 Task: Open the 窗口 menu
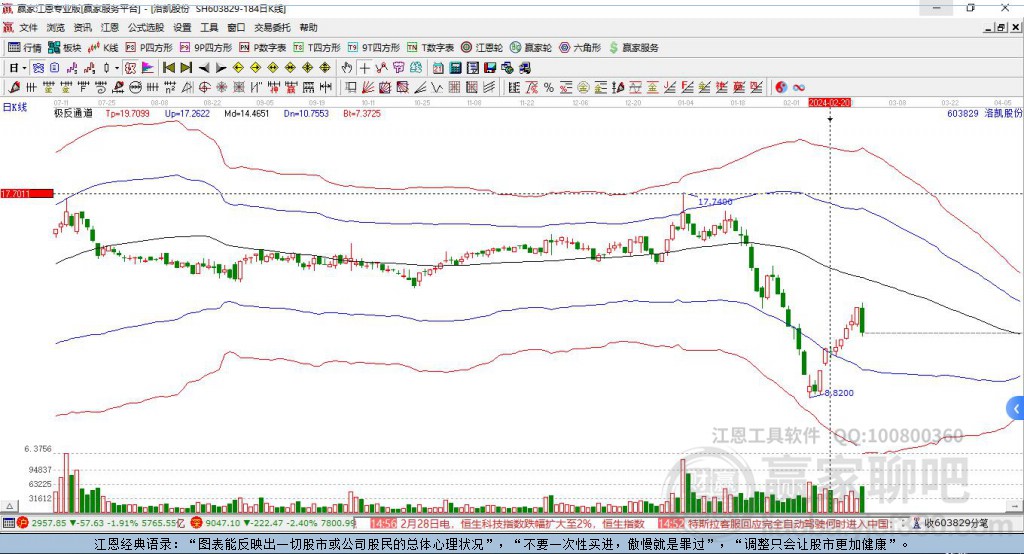tap(236, 27)
